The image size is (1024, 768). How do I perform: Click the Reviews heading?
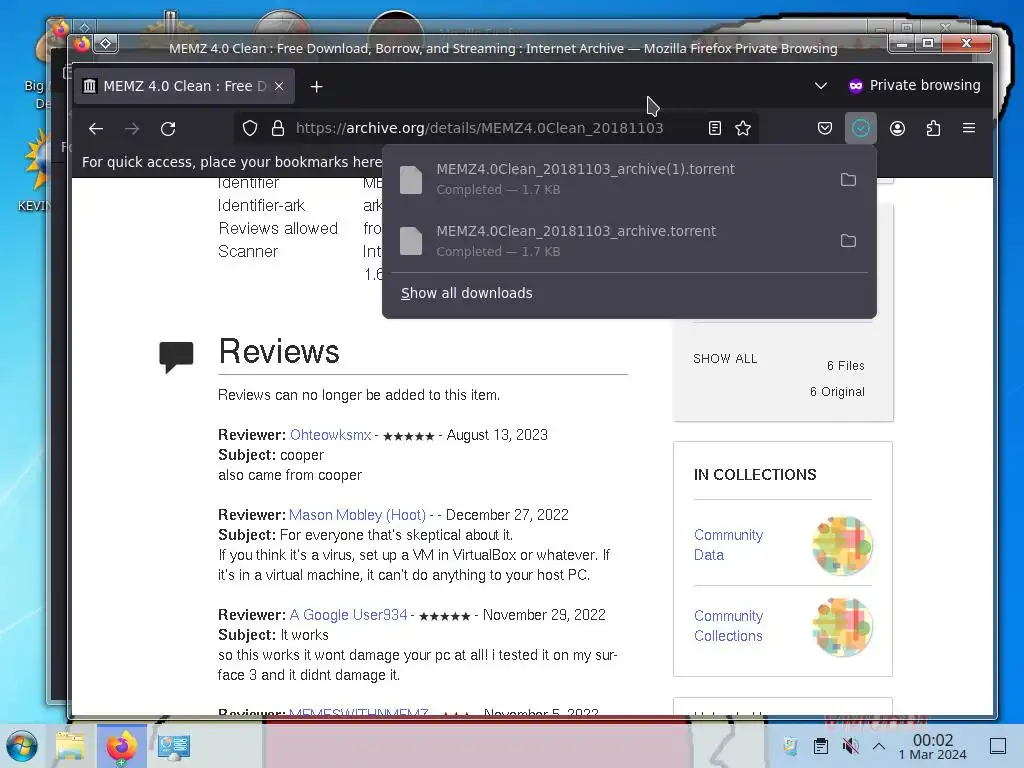[279, 351]
